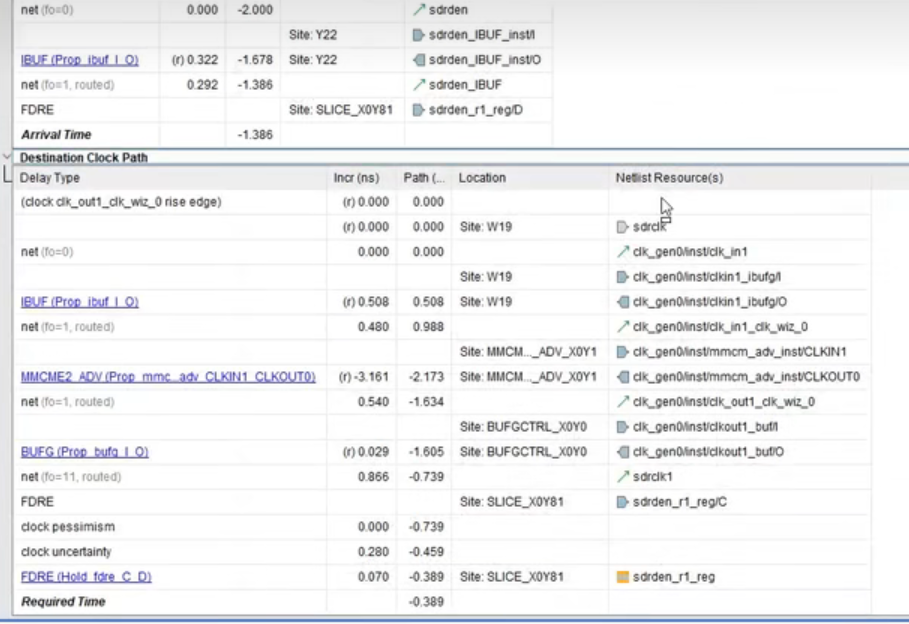This screenshot has height=624, width=909.
Task: Select the clk_out1_clk_wiz_0 rise edge row
Action: [441, 202]
